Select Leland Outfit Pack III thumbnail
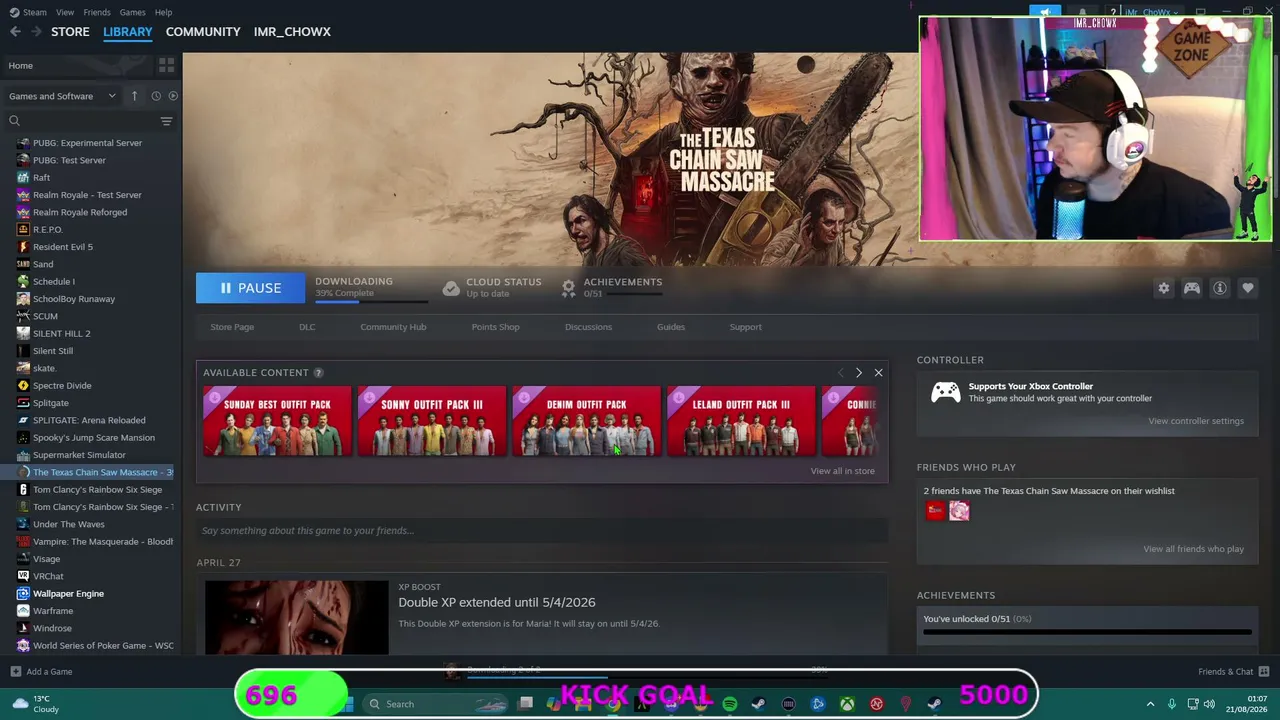Image resolution: width=1280 pixels, height=720 pixels. 741,421
